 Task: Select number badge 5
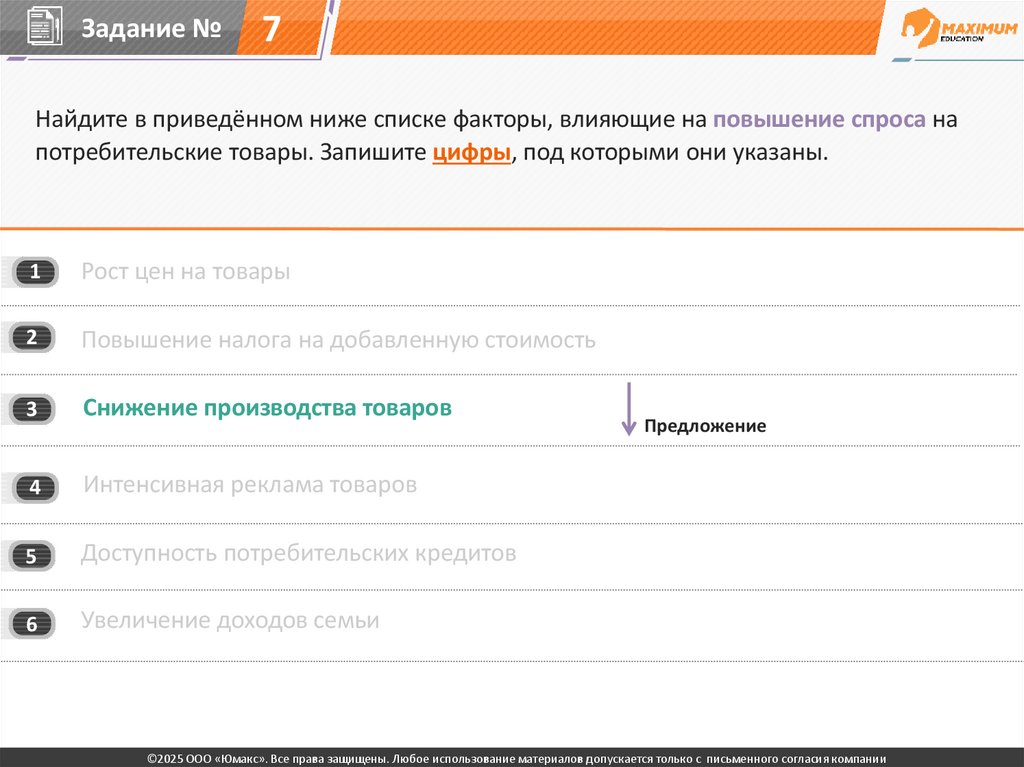tap(32, 556)
